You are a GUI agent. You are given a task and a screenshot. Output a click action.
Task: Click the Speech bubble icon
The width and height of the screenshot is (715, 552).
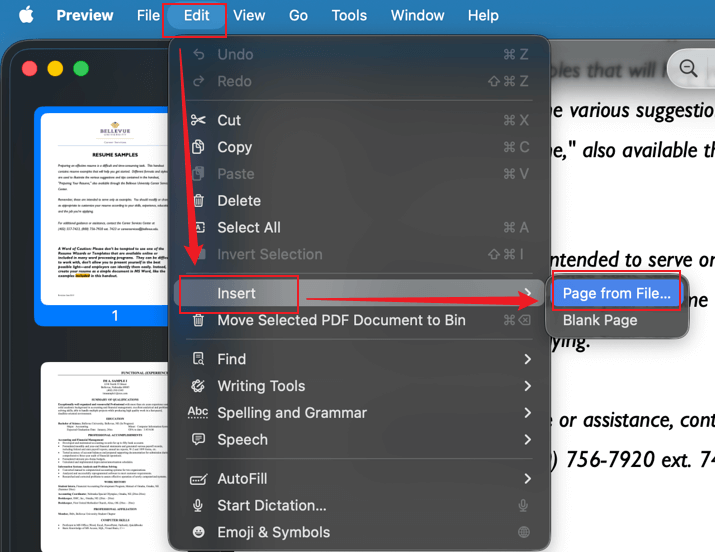[x=198, y=439]
